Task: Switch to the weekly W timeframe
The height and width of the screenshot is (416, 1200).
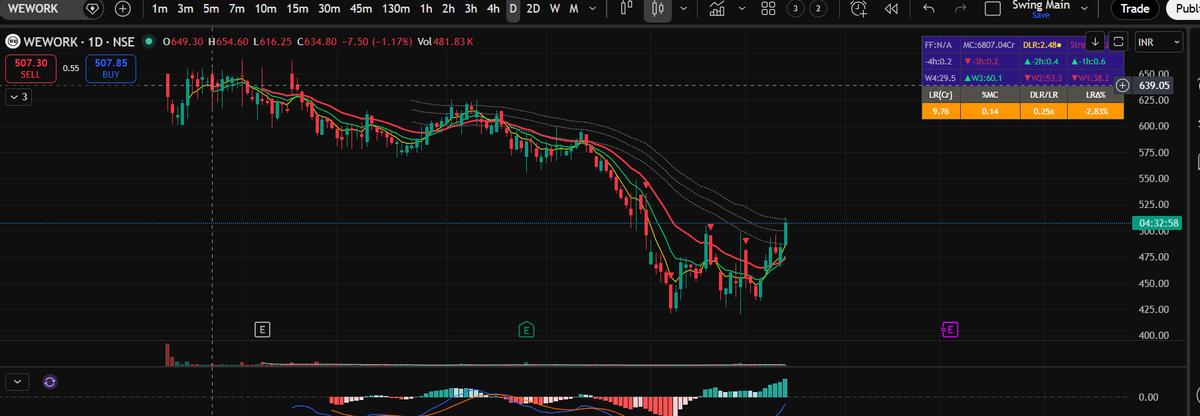Action: (554, 9)
